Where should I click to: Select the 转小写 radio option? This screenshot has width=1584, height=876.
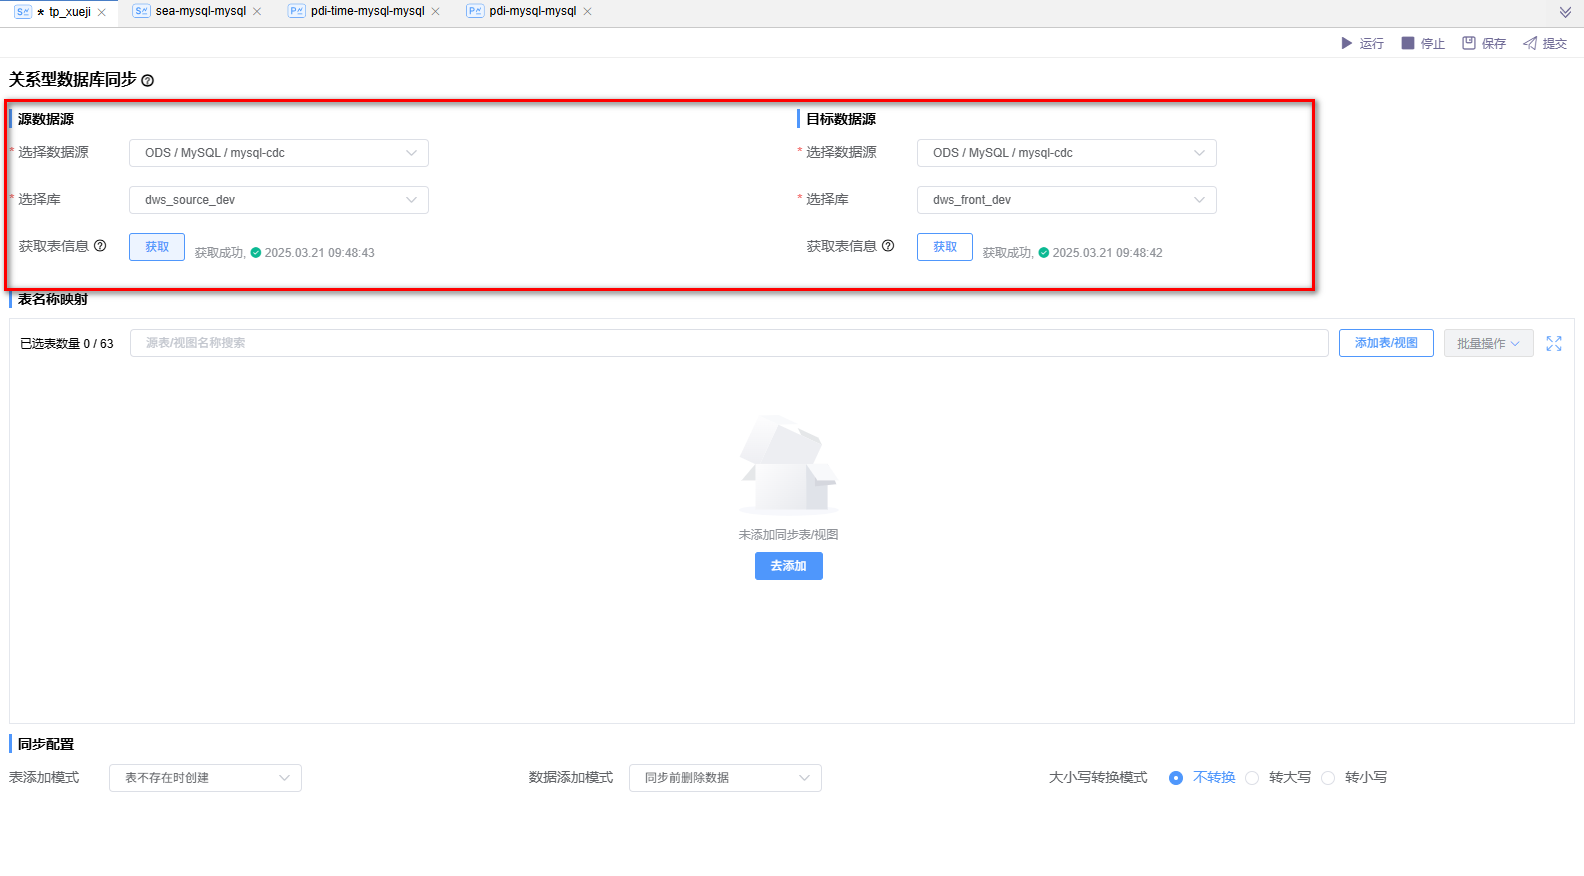point(1328,778)
